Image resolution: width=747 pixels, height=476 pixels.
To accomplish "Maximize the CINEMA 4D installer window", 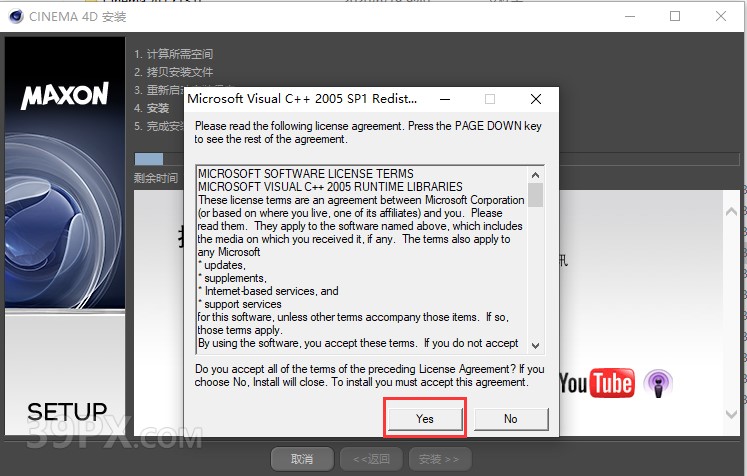I will pos(675,16).
